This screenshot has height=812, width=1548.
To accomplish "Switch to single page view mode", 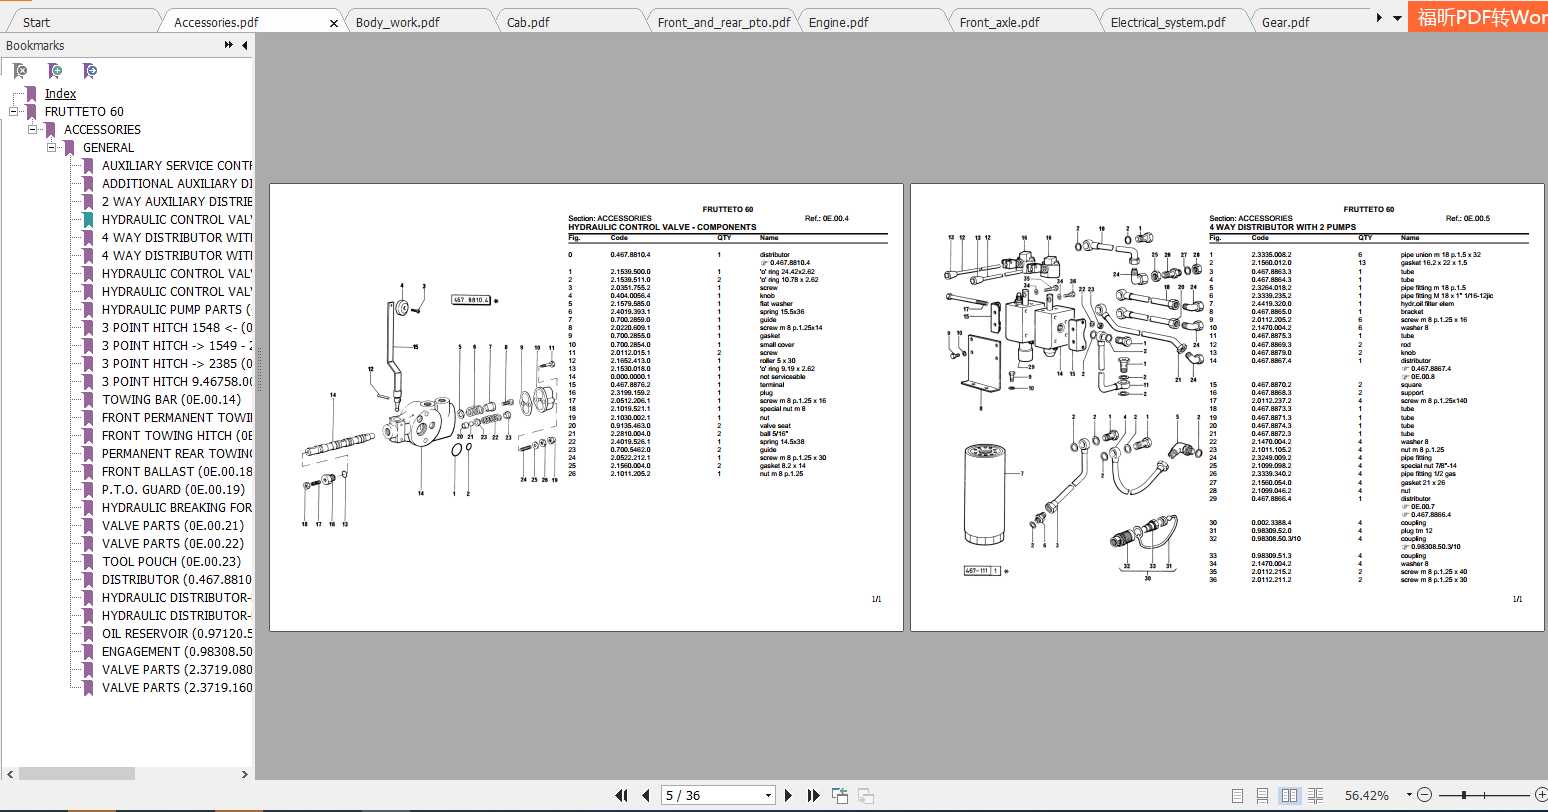I will tap(1237, 795).
